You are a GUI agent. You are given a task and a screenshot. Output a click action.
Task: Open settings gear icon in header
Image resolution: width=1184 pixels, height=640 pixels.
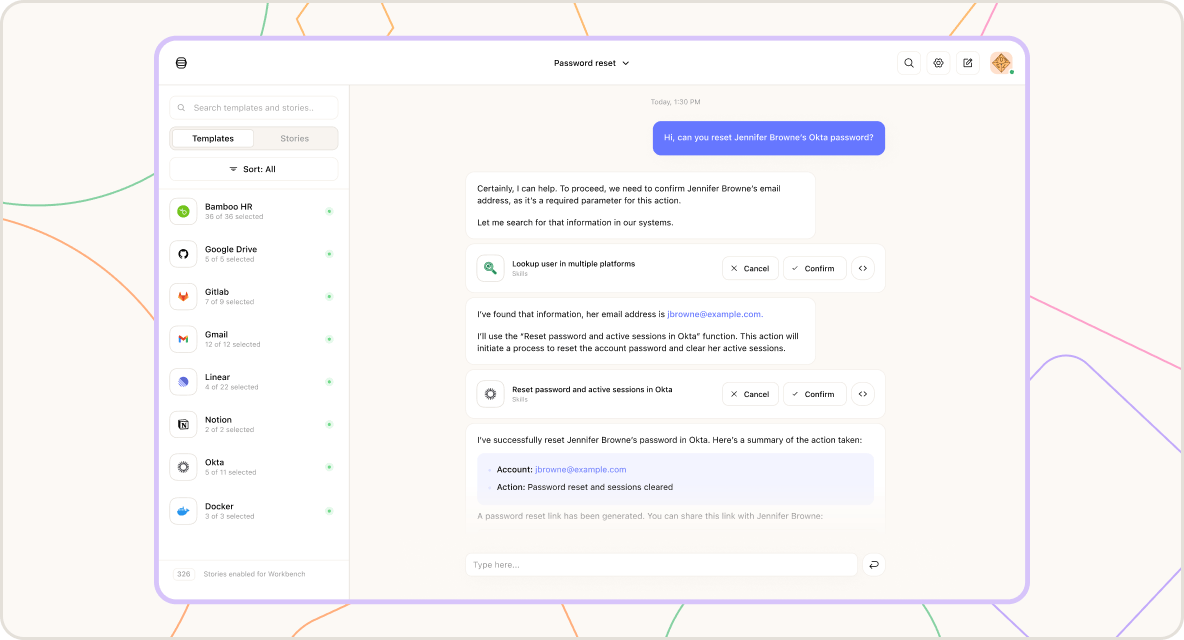point(939,63)
